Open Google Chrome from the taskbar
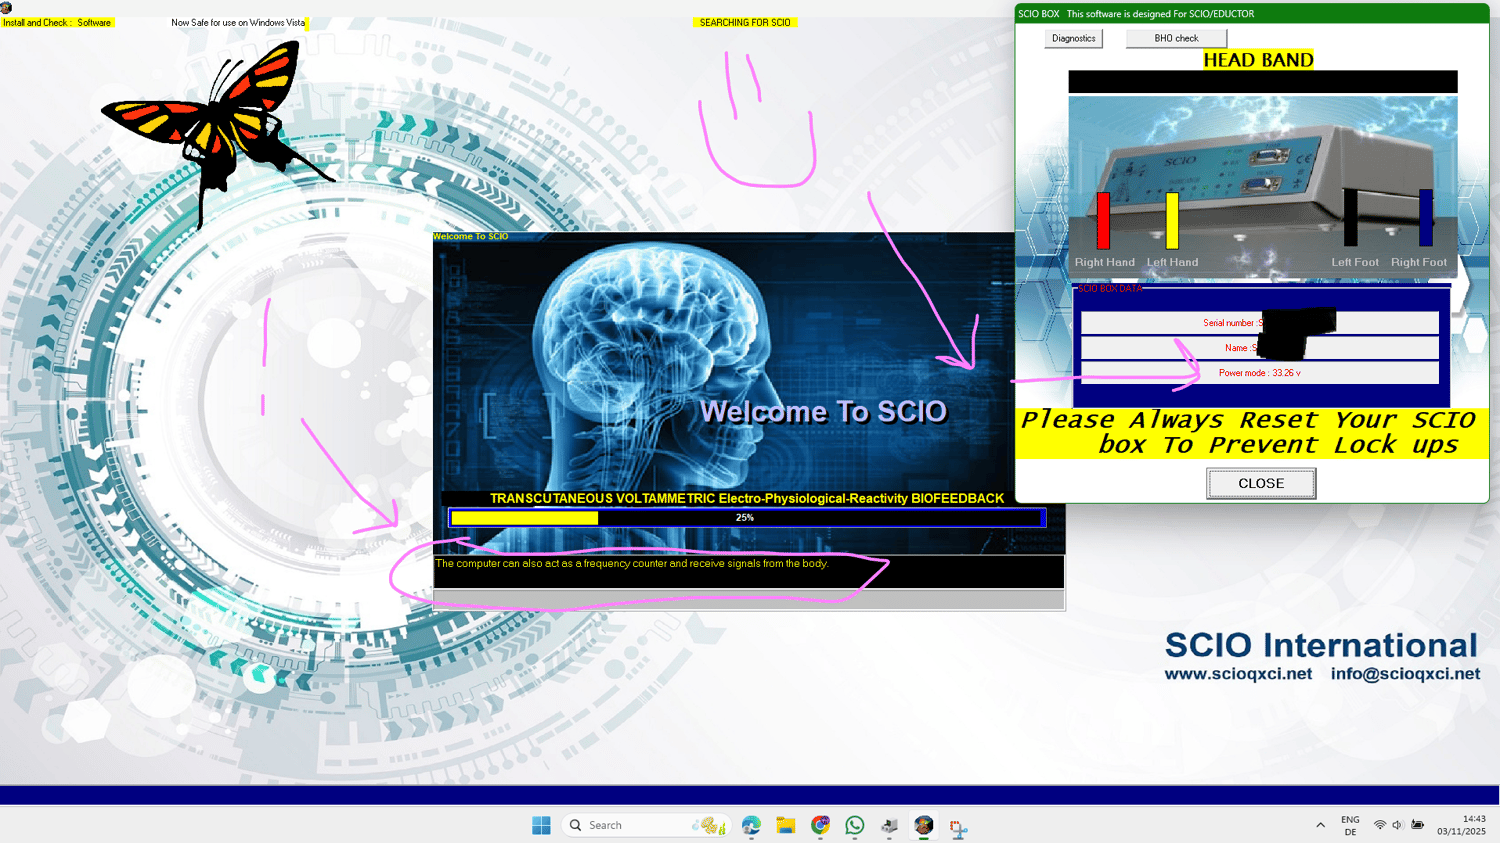The width and height of the screenshot is (1500, 843). tap(820, 825)
